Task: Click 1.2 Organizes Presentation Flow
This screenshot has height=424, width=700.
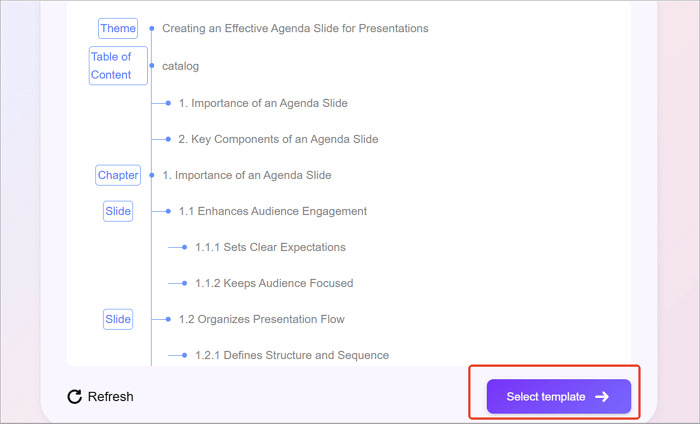Action: pyautogui.click(x=261, y=319)
